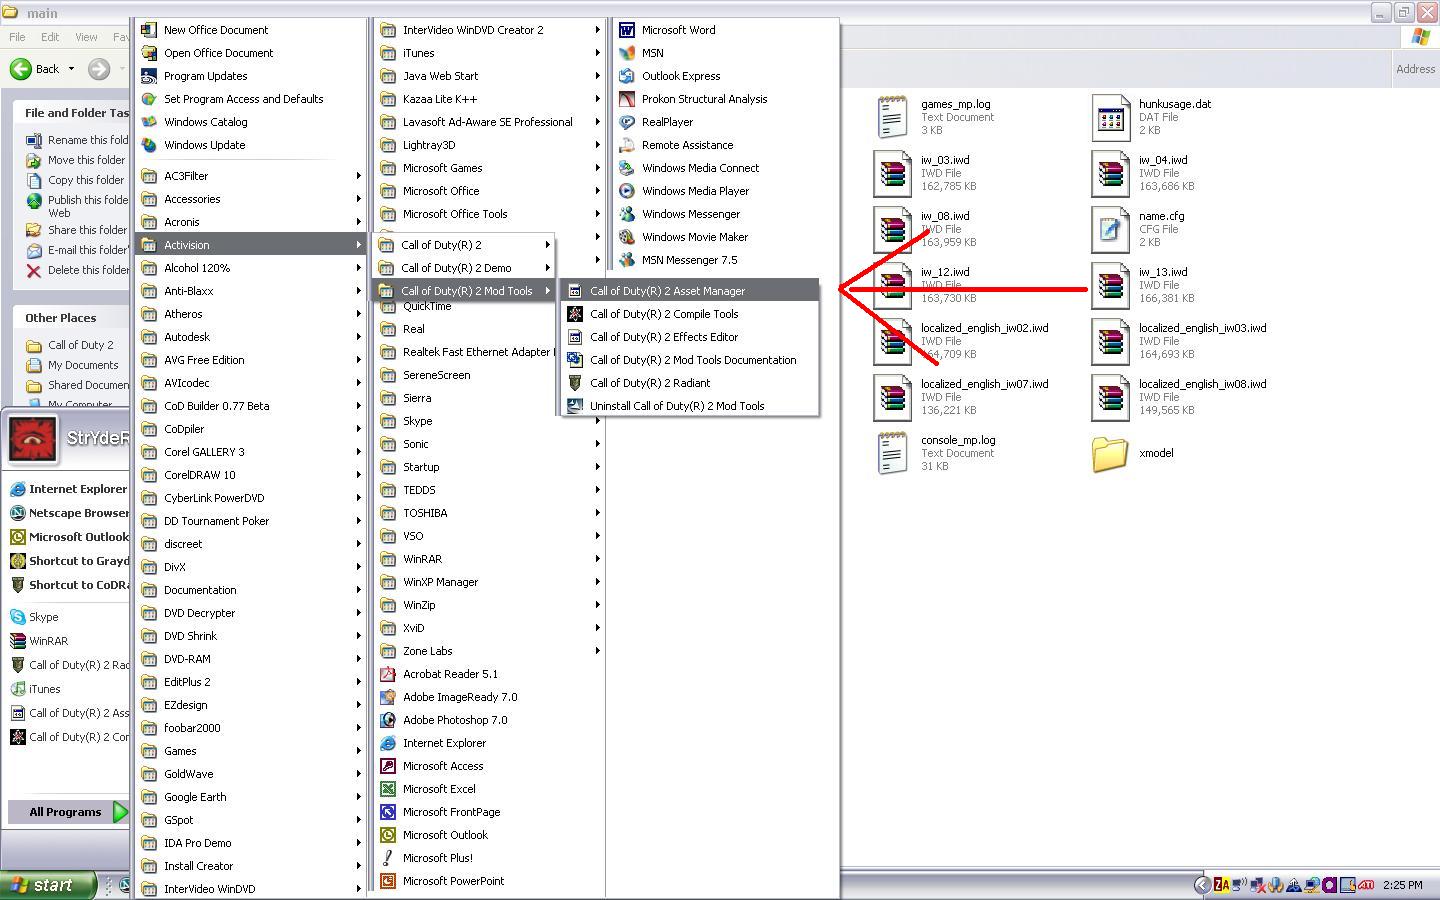Click the Microsoft PowerPoint icon

click(x=388, y=881)
